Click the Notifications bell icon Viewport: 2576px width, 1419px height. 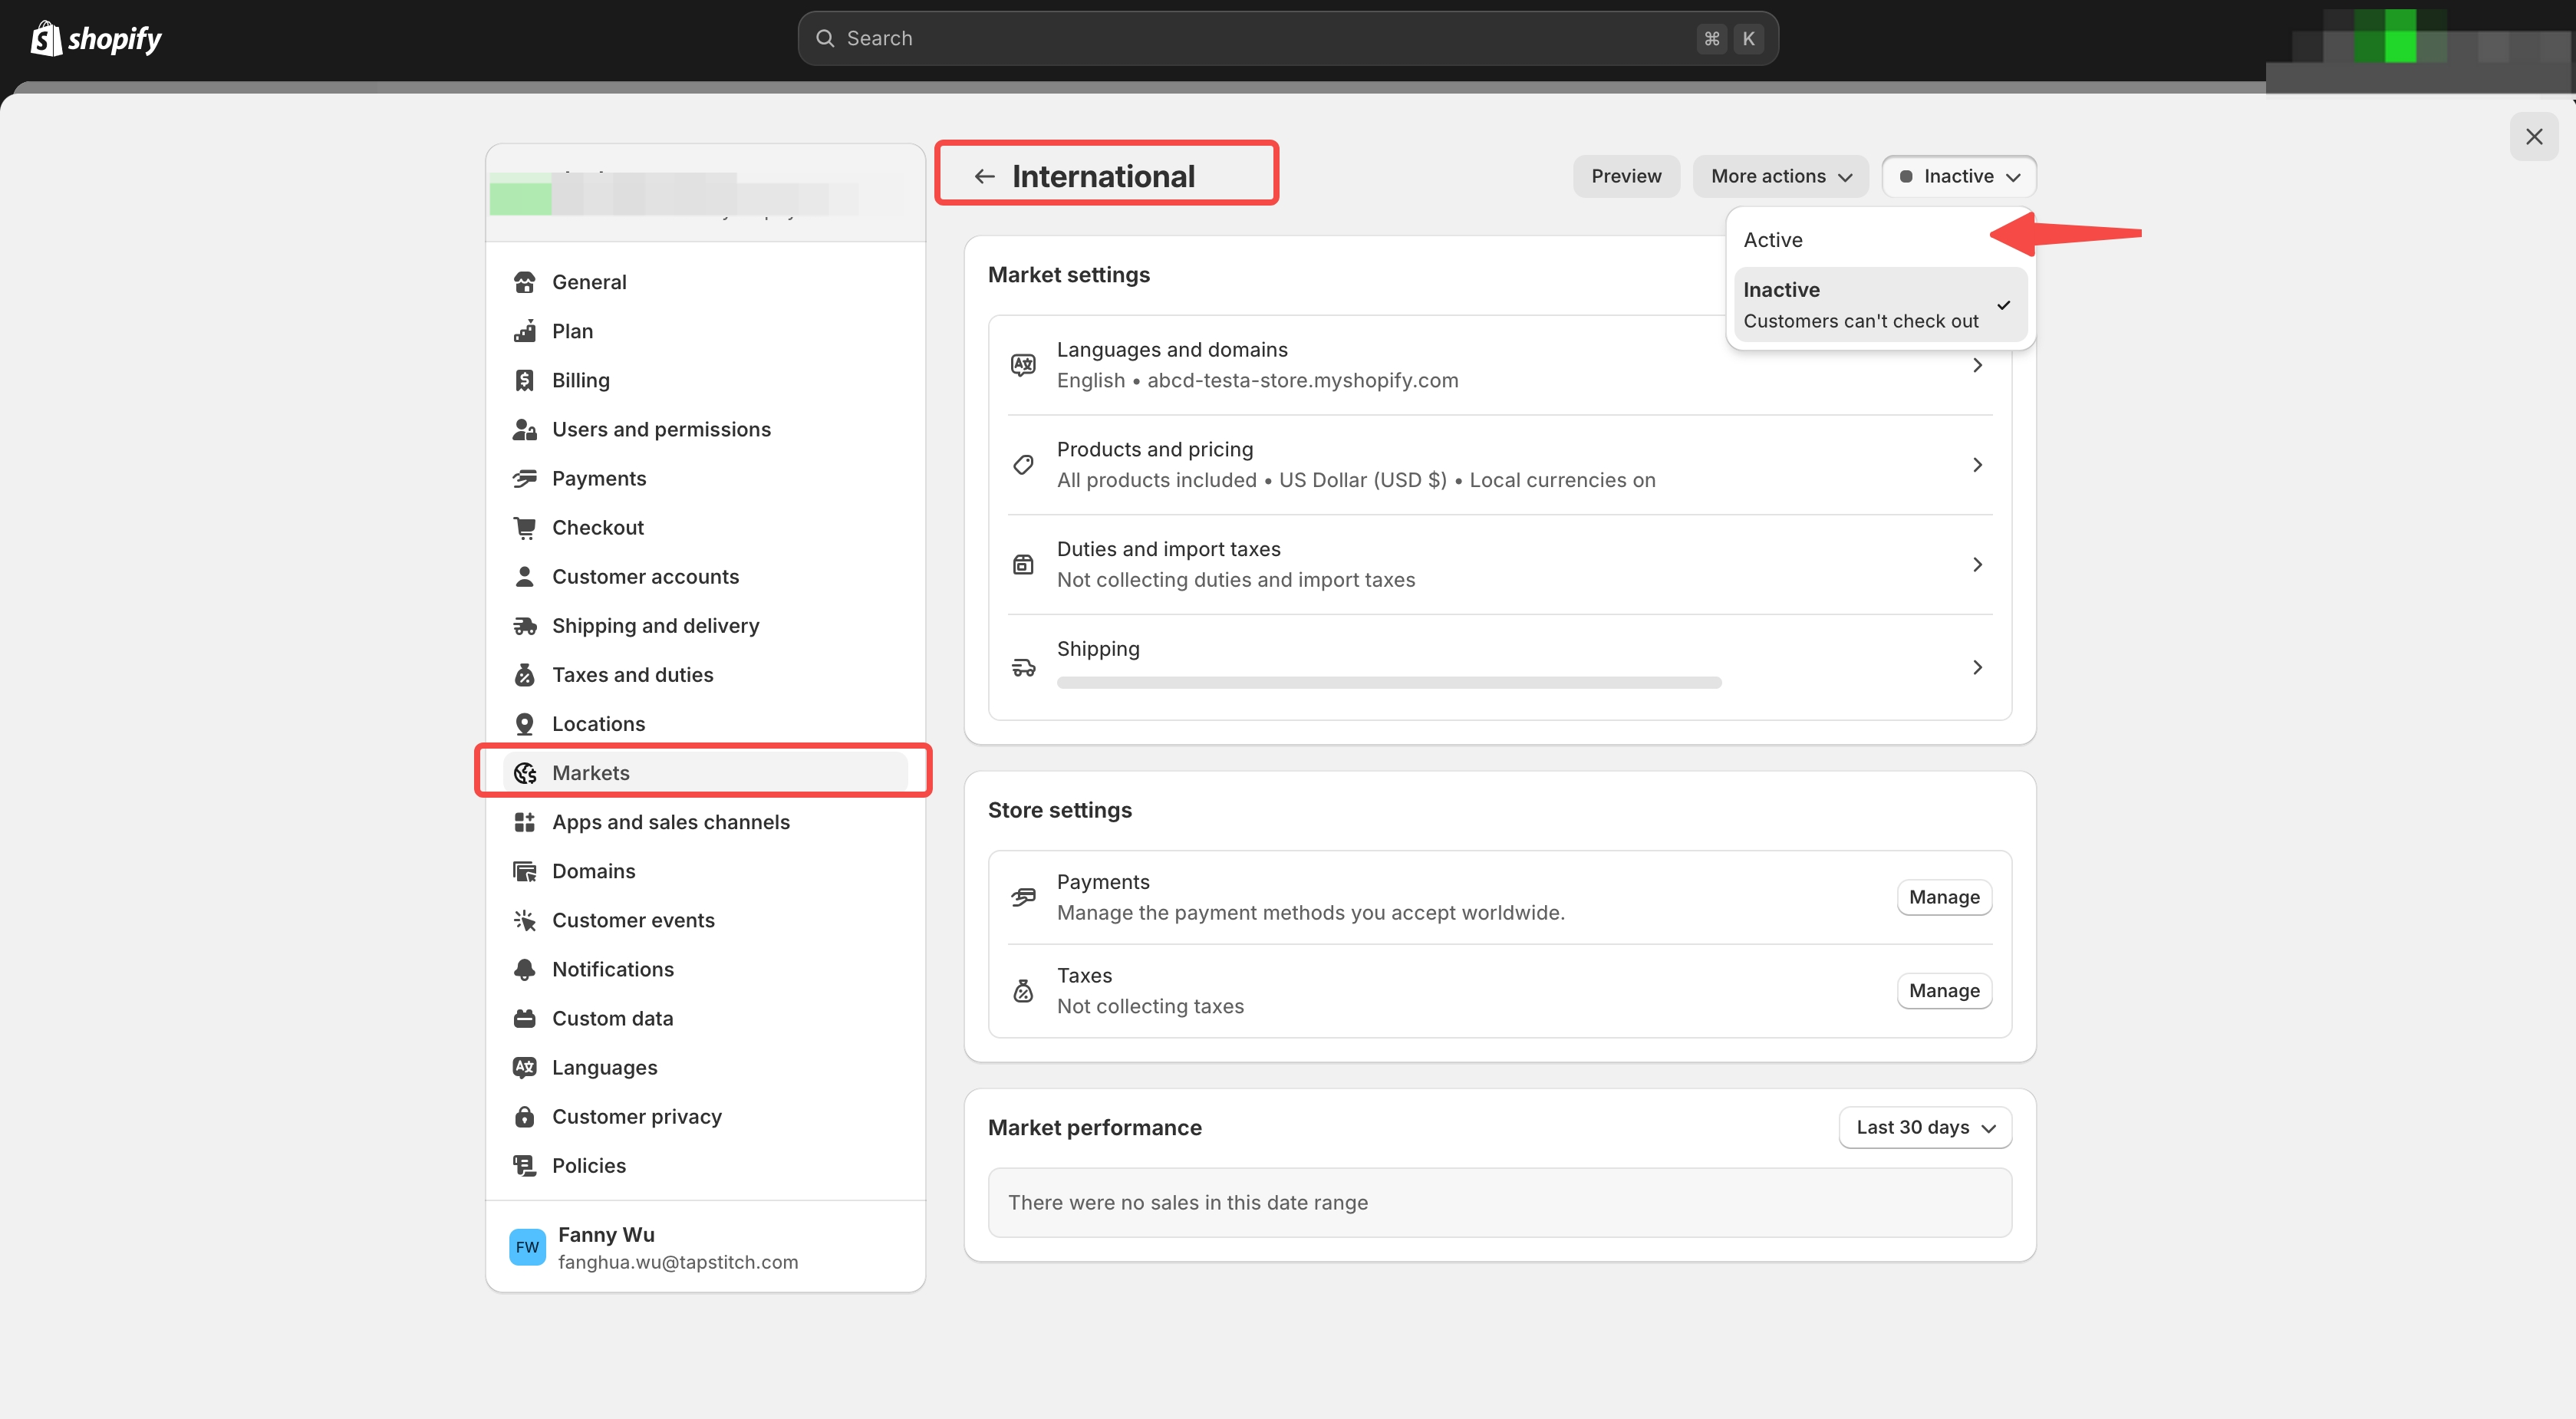[x=524, y=969]
